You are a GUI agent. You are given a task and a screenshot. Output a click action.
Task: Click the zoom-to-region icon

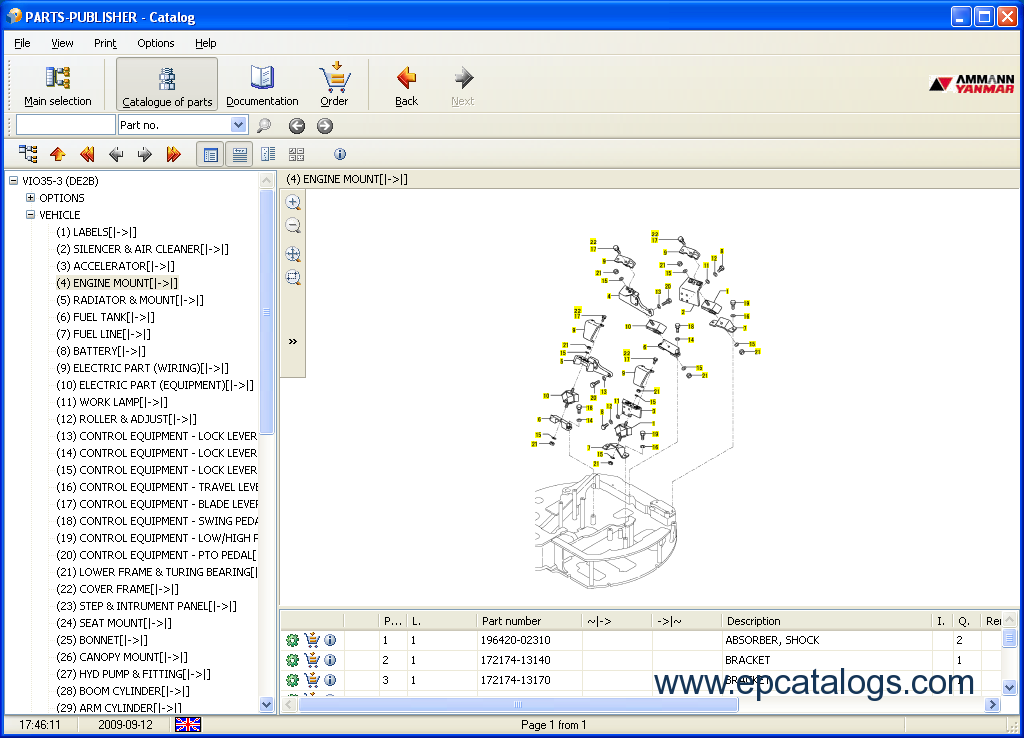pyautogui.click(x=293, y=278)
